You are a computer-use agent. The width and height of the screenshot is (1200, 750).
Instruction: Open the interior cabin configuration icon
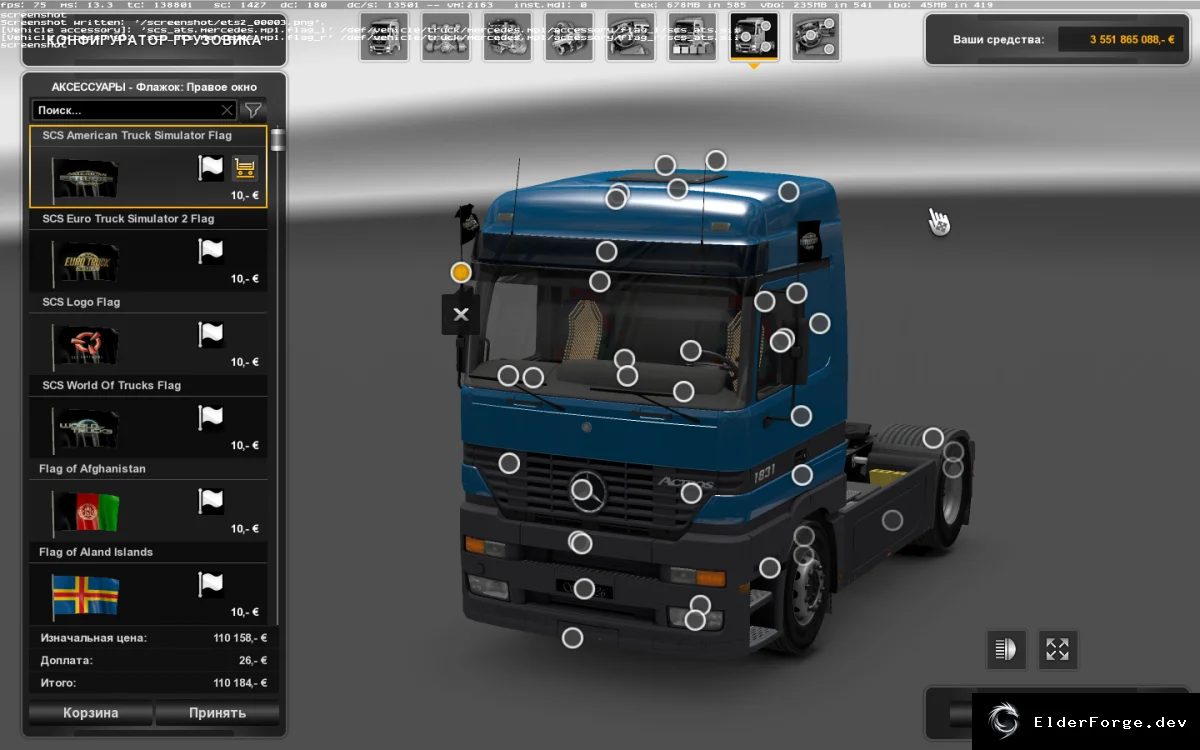pyautogui.click(x=630, y=37)
